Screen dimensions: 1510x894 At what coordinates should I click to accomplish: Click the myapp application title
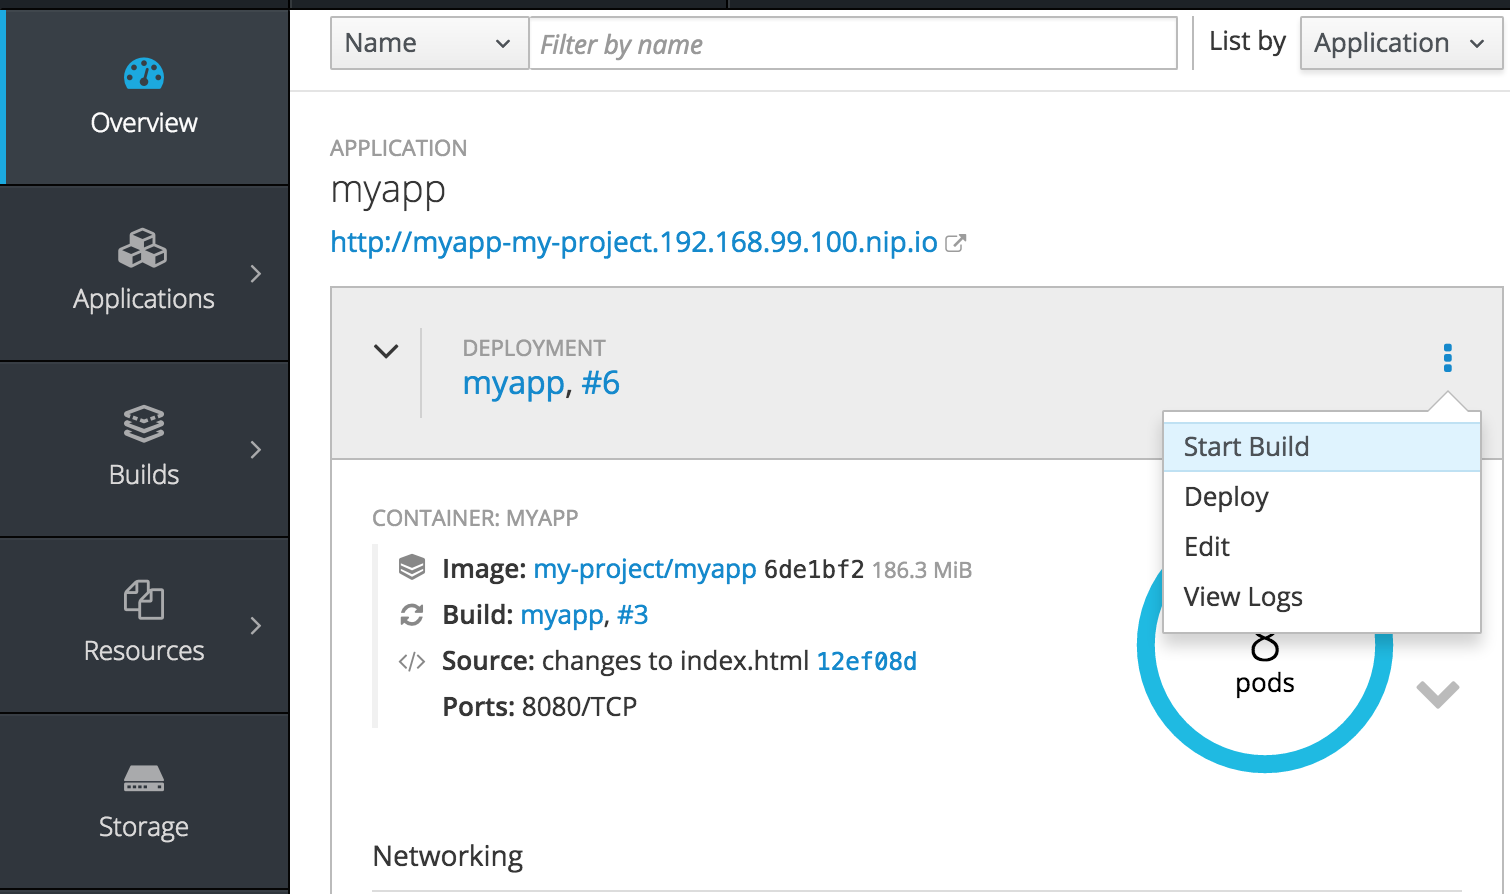click(388, 190)
